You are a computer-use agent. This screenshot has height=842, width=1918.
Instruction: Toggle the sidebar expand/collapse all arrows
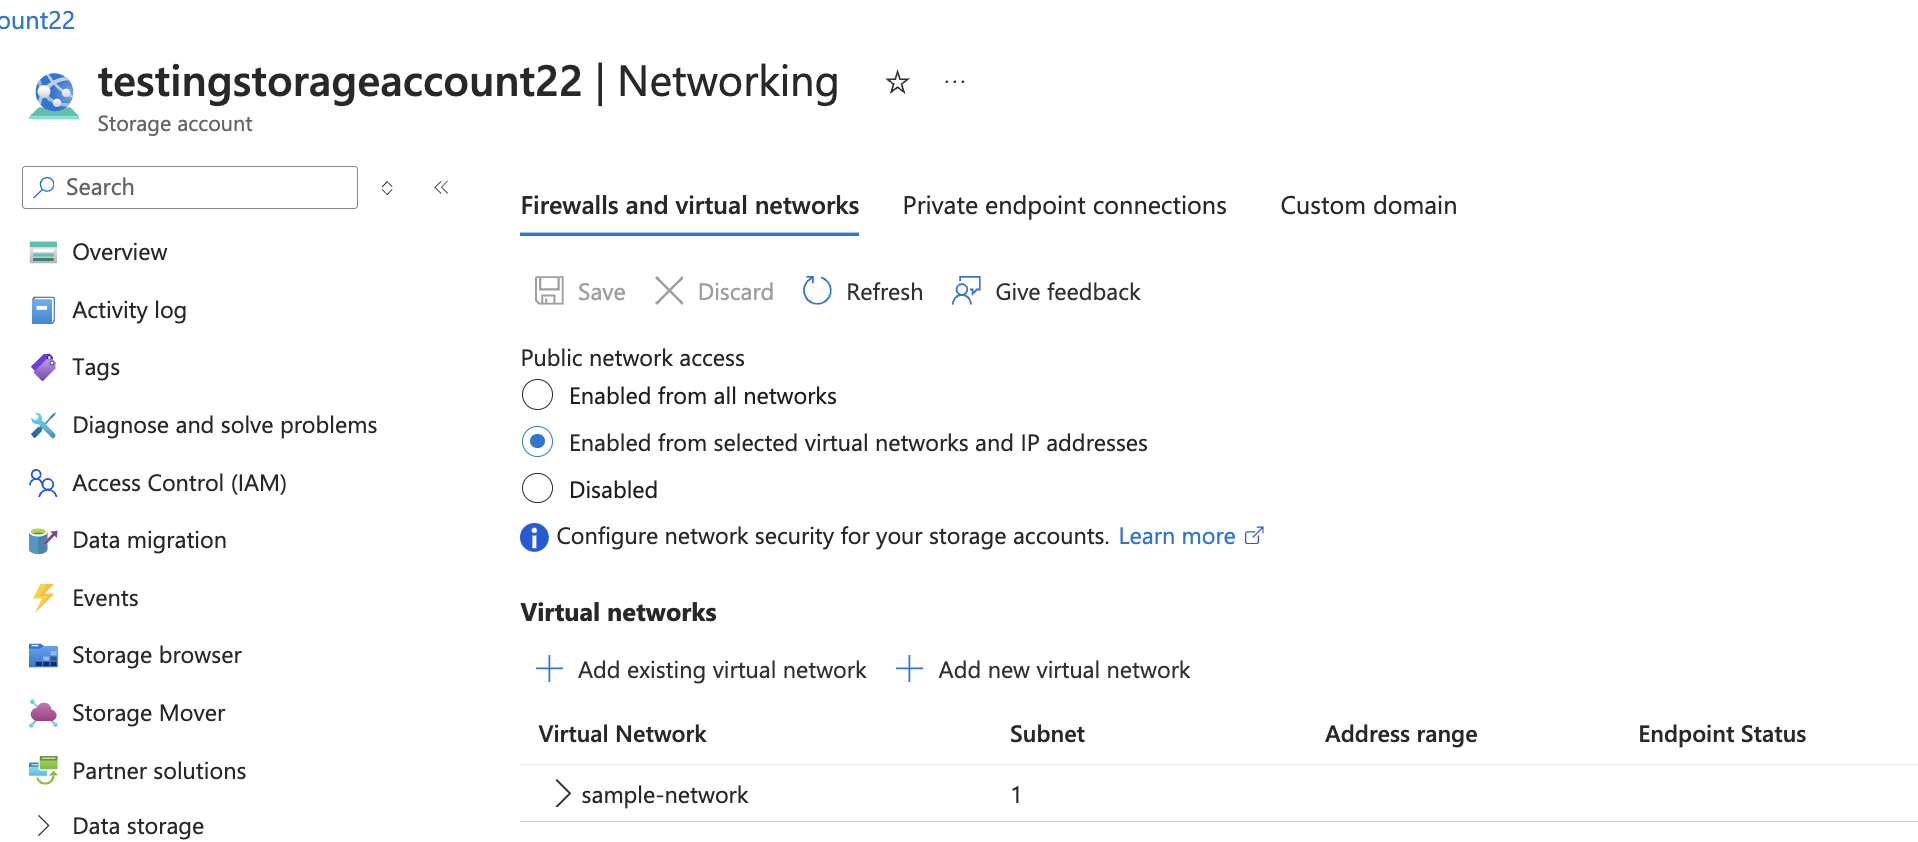coord(387,187)
